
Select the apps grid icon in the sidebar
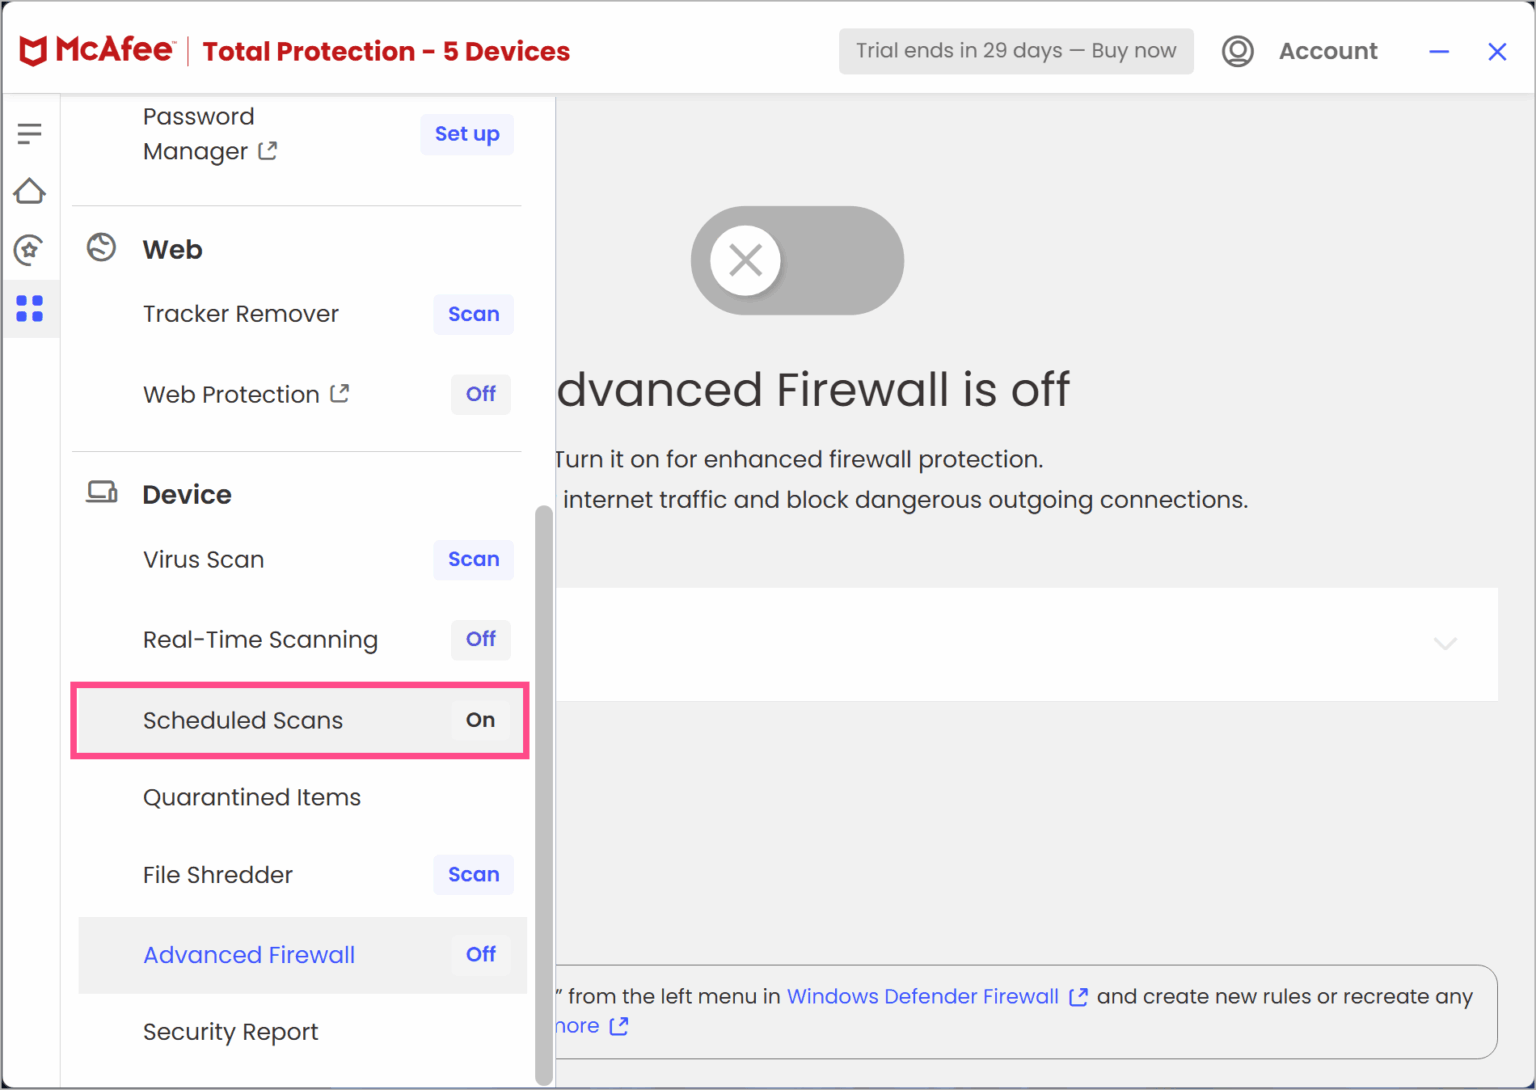tap(30, 308)
